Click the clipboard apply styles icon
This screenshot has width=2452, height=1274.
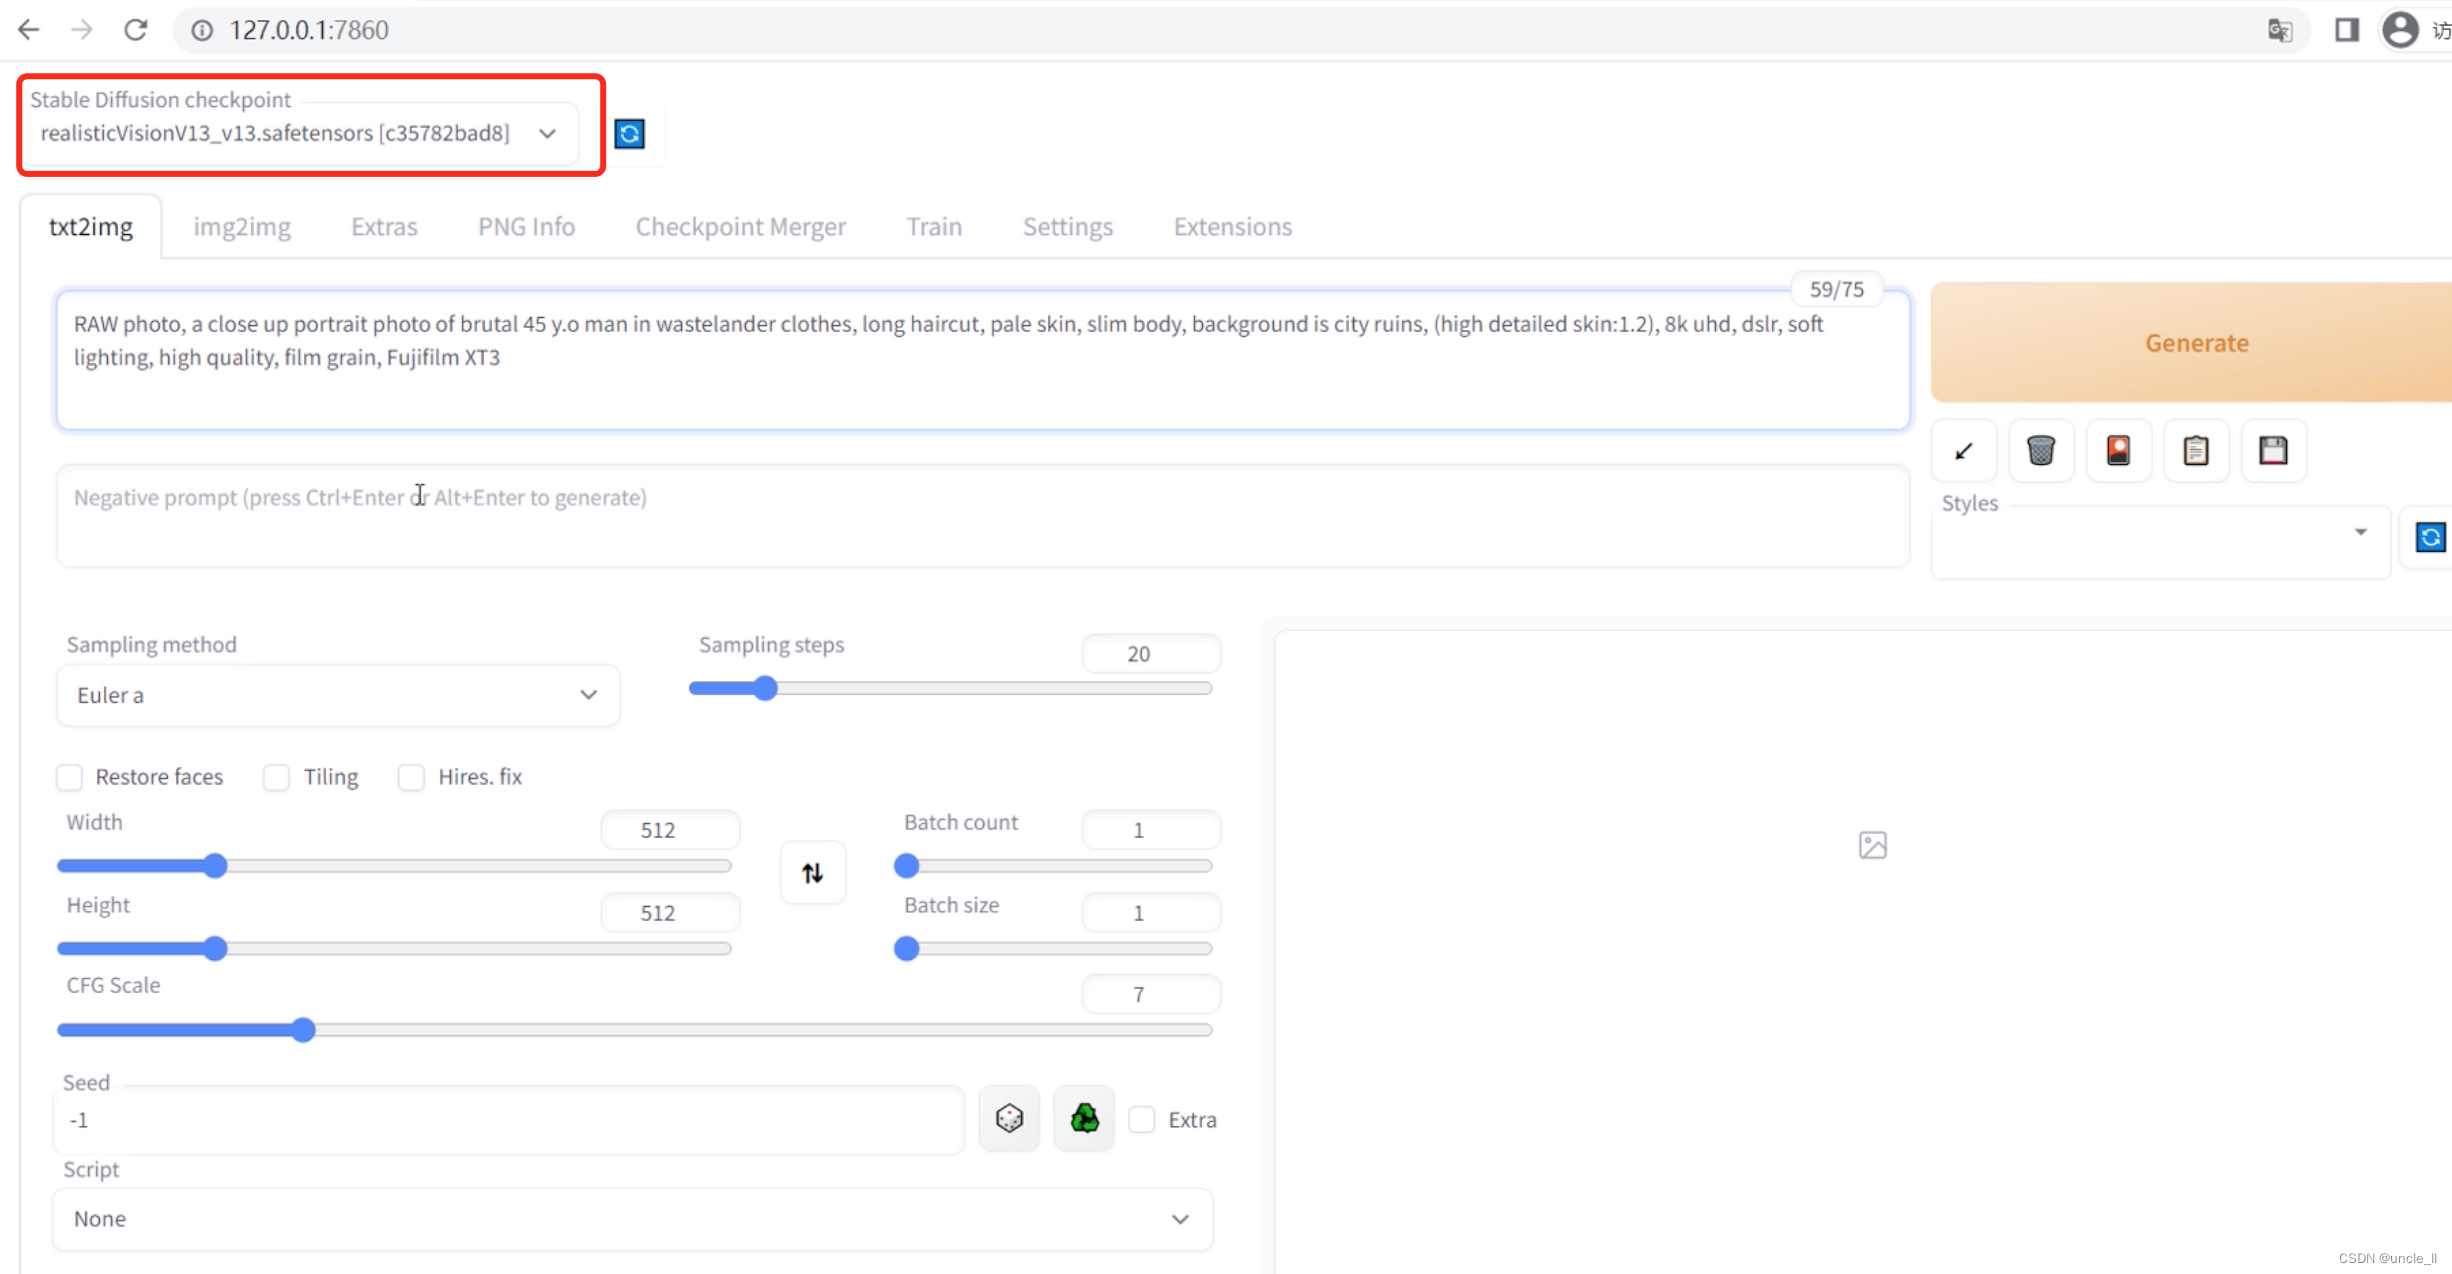pyautogui.click(x=2195, y=451)
